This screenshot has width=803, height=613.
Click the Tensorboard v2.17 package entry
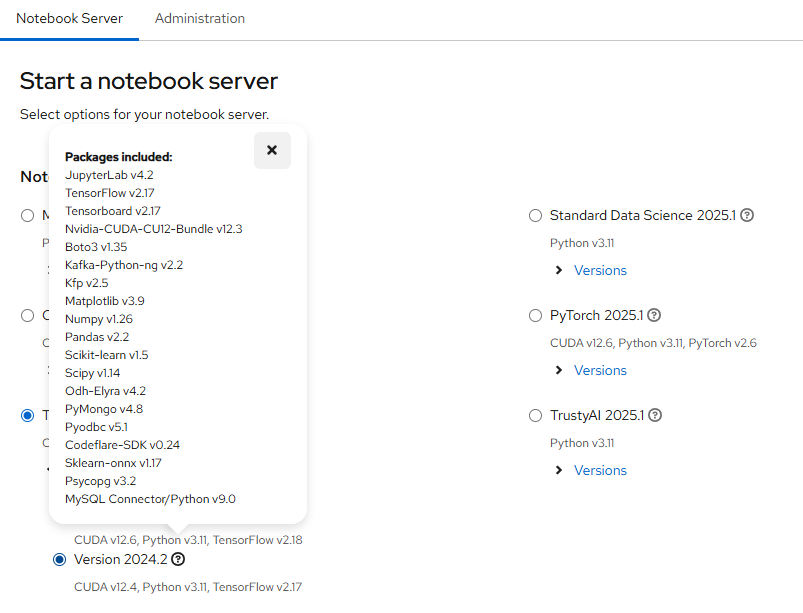coord(113,211)
